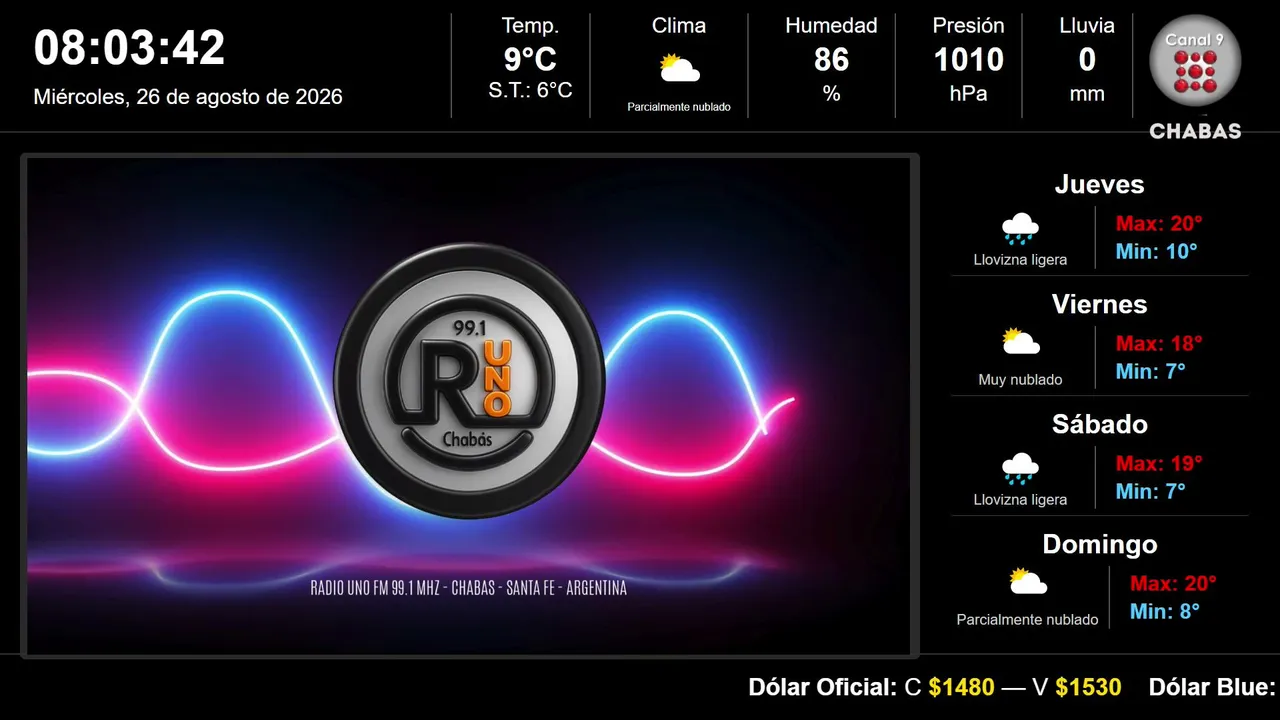Select Min: 10° for Jueves
This screenshot has width=1280, height=720.
(1156, 252)
